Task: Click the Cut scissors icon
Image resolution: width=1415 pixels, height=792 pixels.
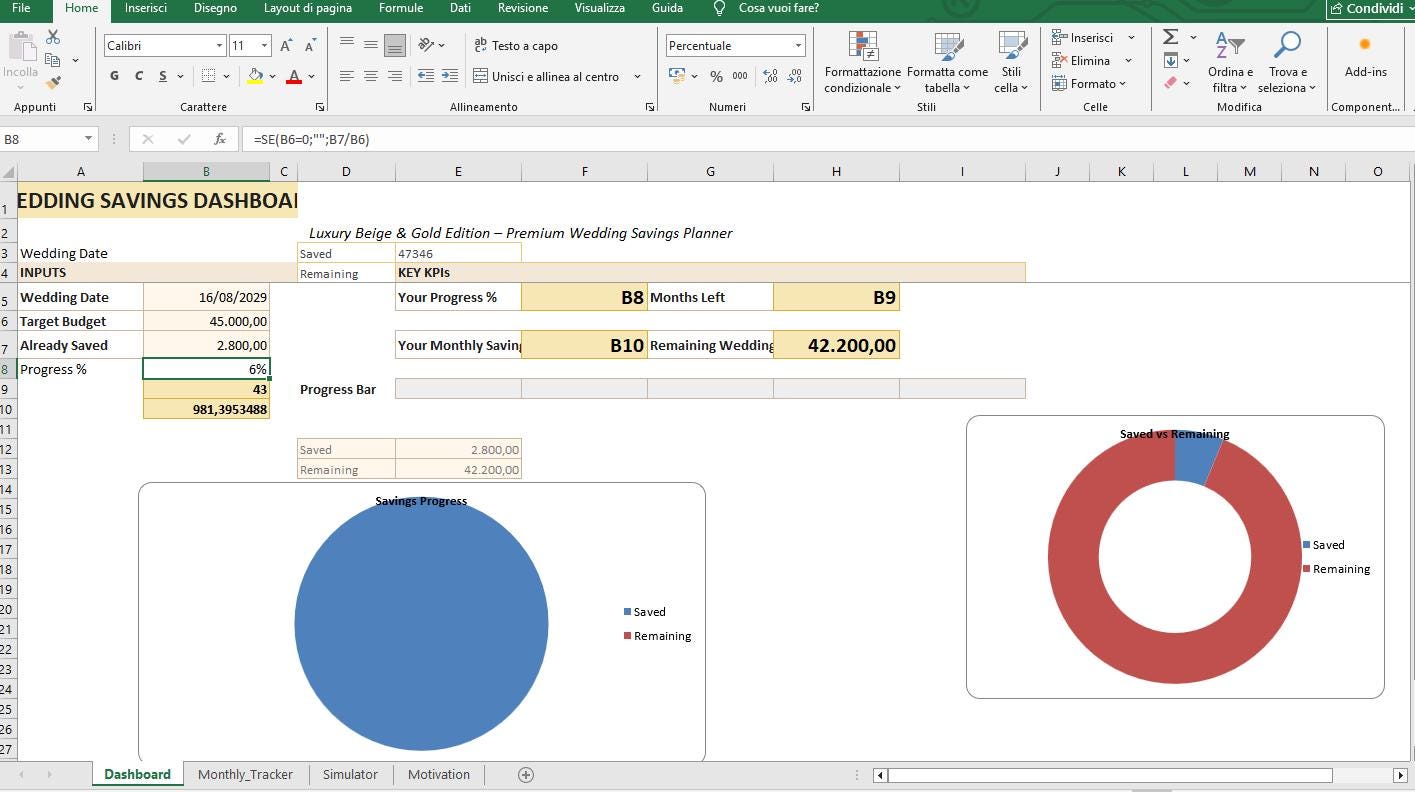Action: 53,37
